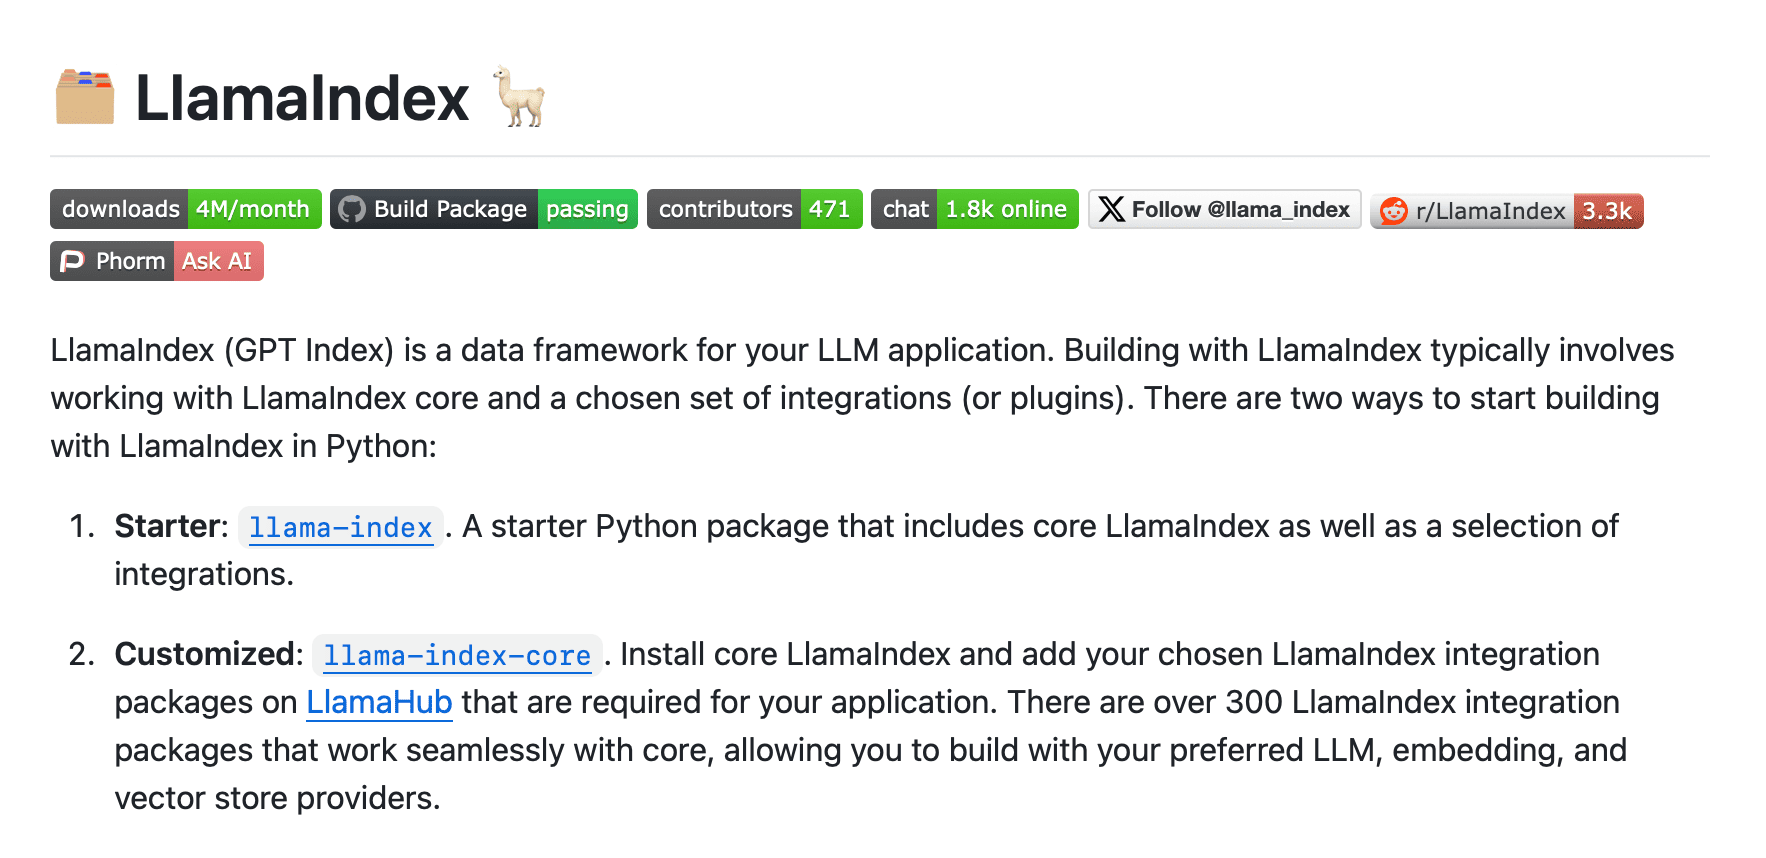Image resolution: width=1766 pixels, height=858 pixels.
Task: Click the 471 contributors count
Action: coord(831,209)
